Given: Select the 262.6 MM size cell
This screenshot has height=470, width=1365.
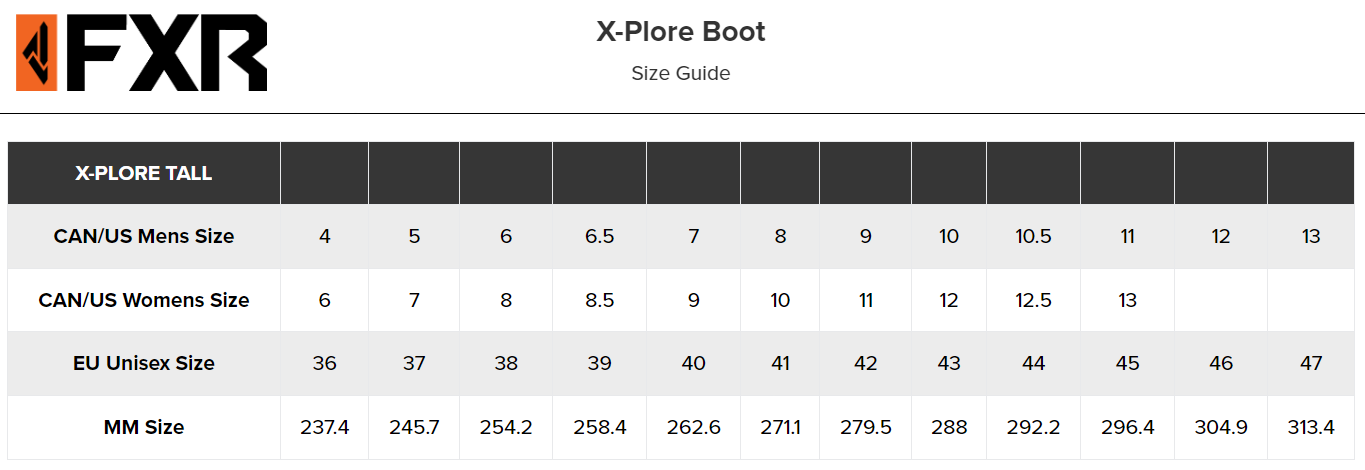Looking at the screenshot, I should pyautogui.click(x=693, y=427).
